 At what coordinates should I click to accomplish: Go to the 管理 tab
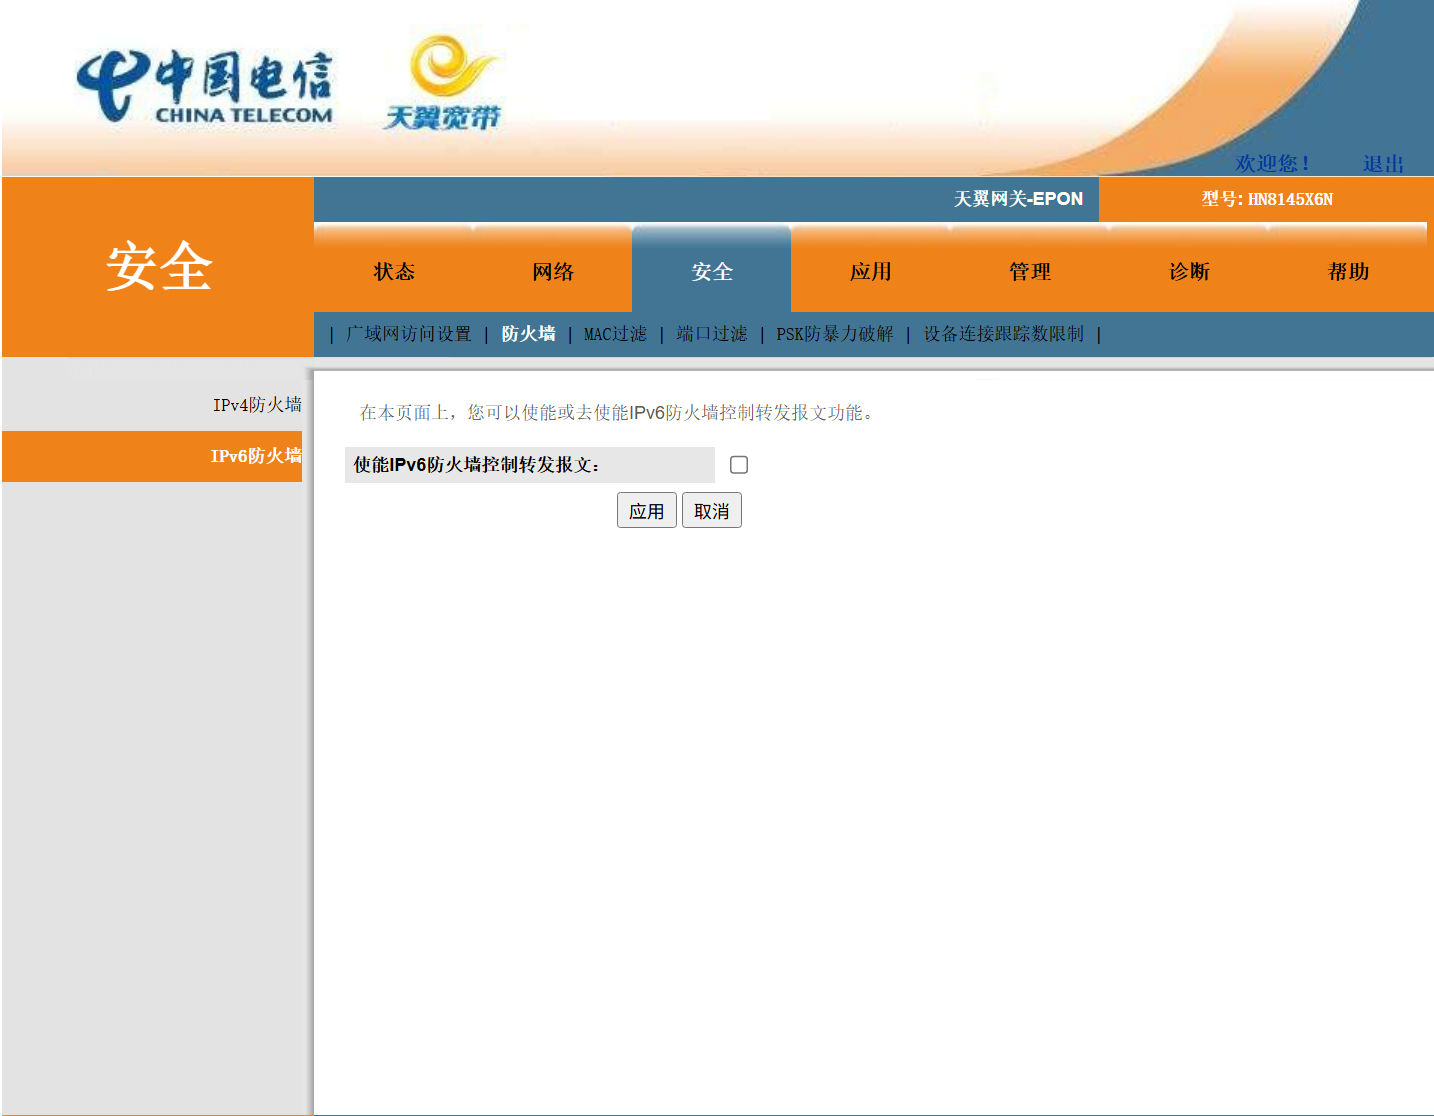tap(1029, 272)
